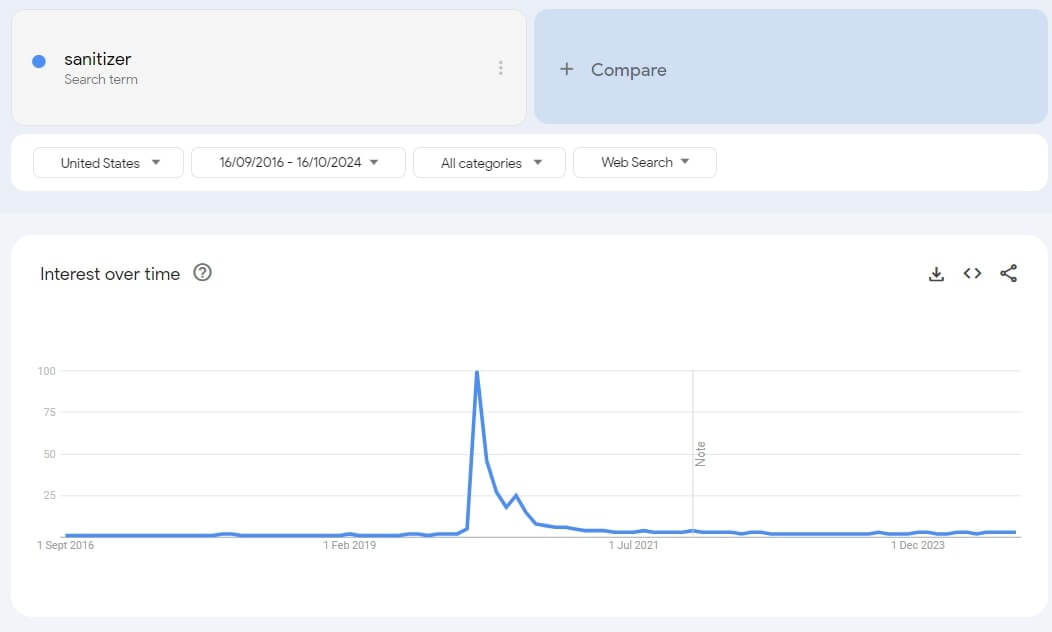The height and width of the screenshot is (632, 1052).
Task: Expand the United States region dropdown
Action: click(108, 163)
